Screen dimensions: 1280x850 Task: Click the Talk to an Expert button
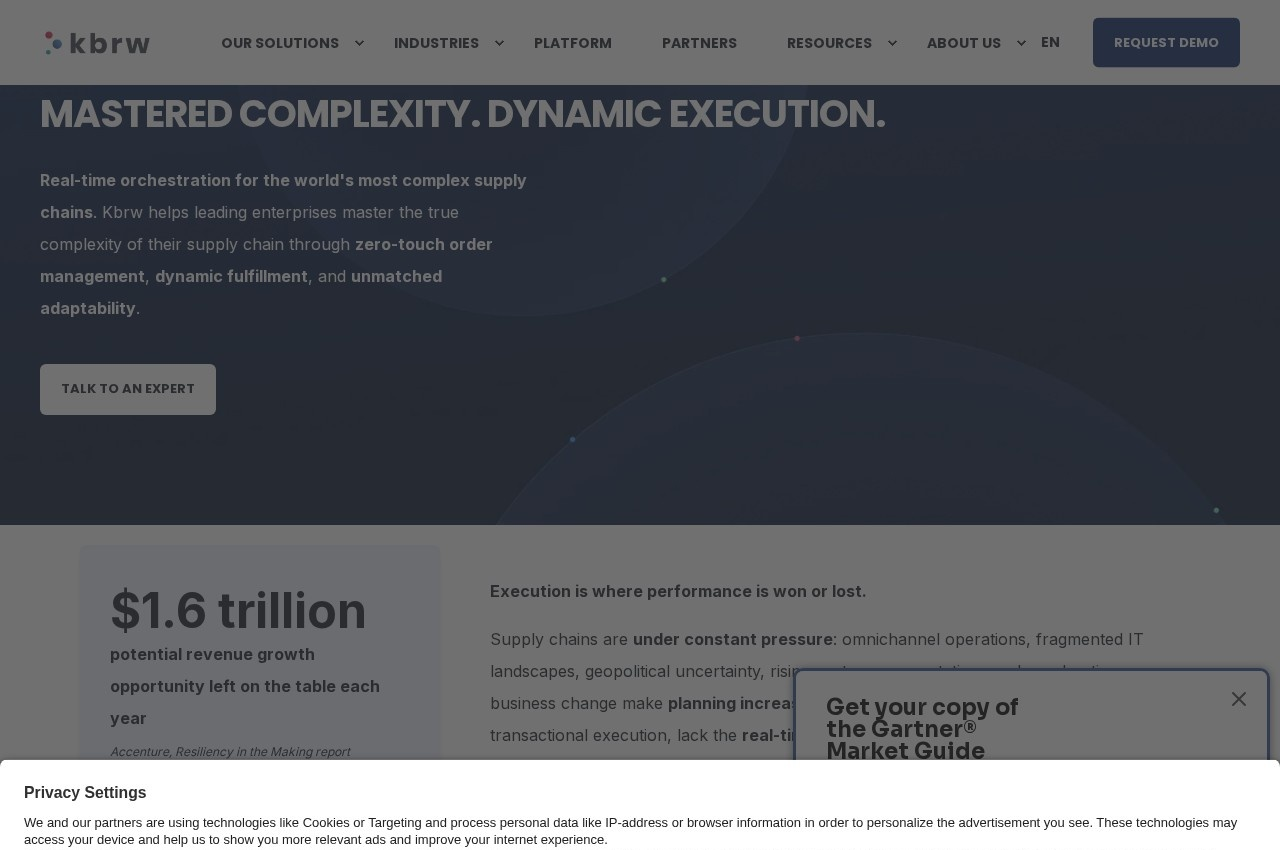click(128, 389)
